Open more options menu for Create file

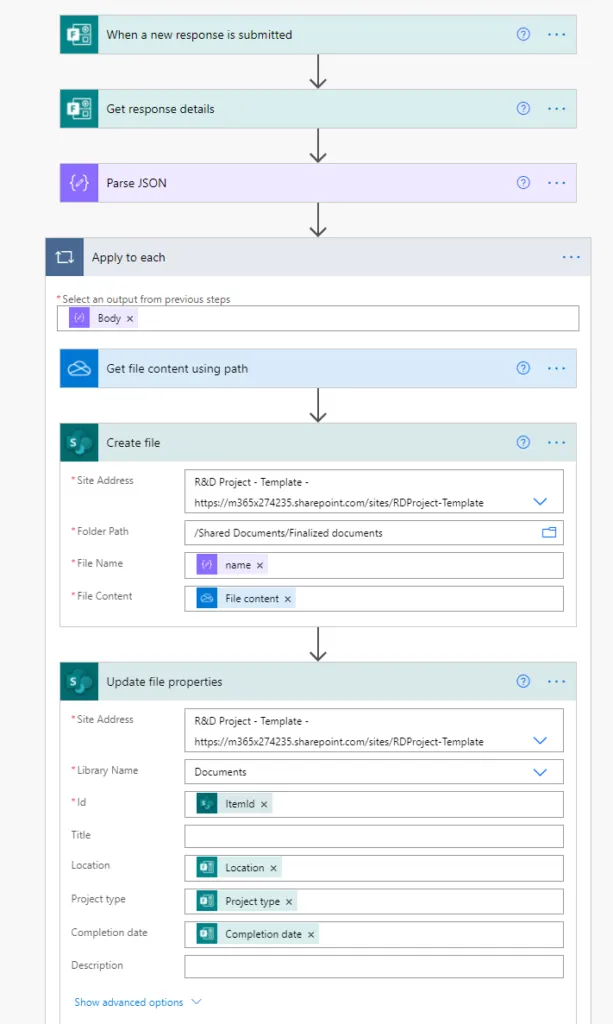click(557, 443)
